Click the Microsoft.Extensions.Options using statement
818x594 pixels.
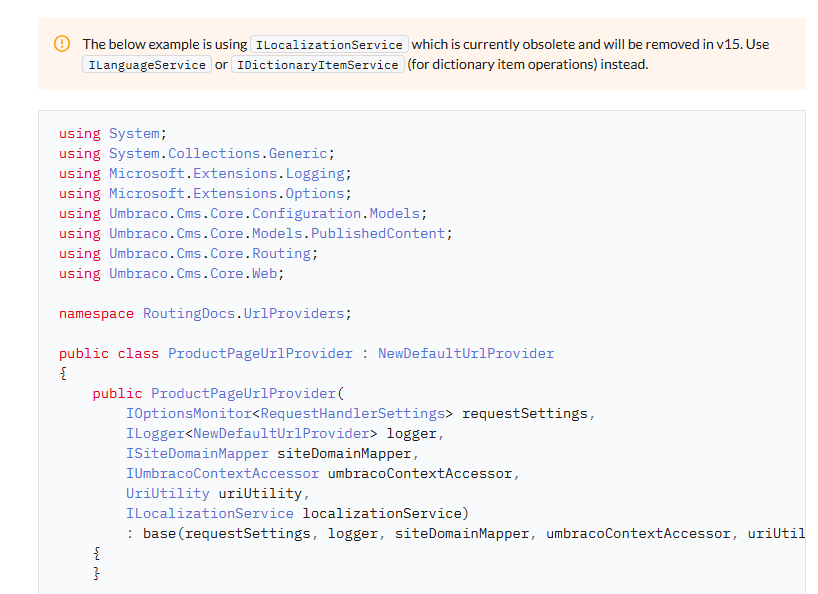point(230,193)
